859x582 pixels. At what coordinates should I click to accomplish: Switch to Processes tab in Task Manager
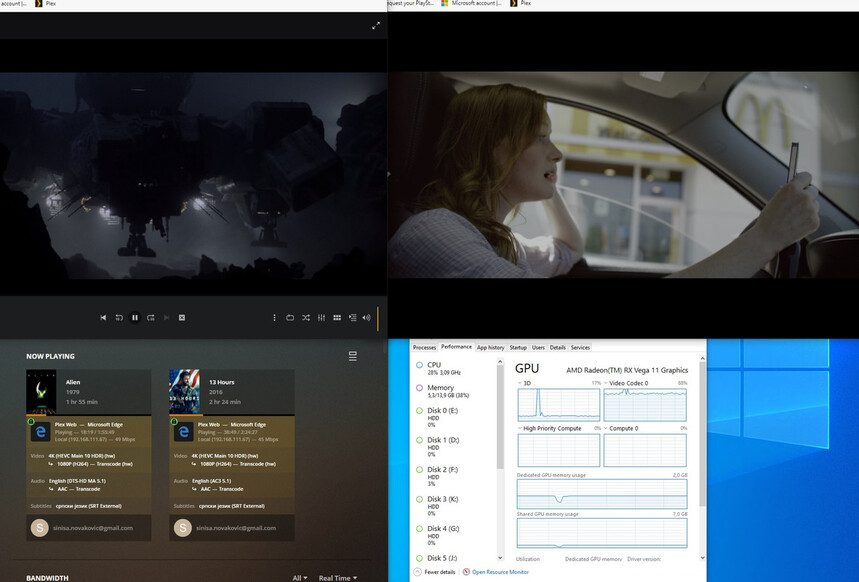click(x=424, y=347)
